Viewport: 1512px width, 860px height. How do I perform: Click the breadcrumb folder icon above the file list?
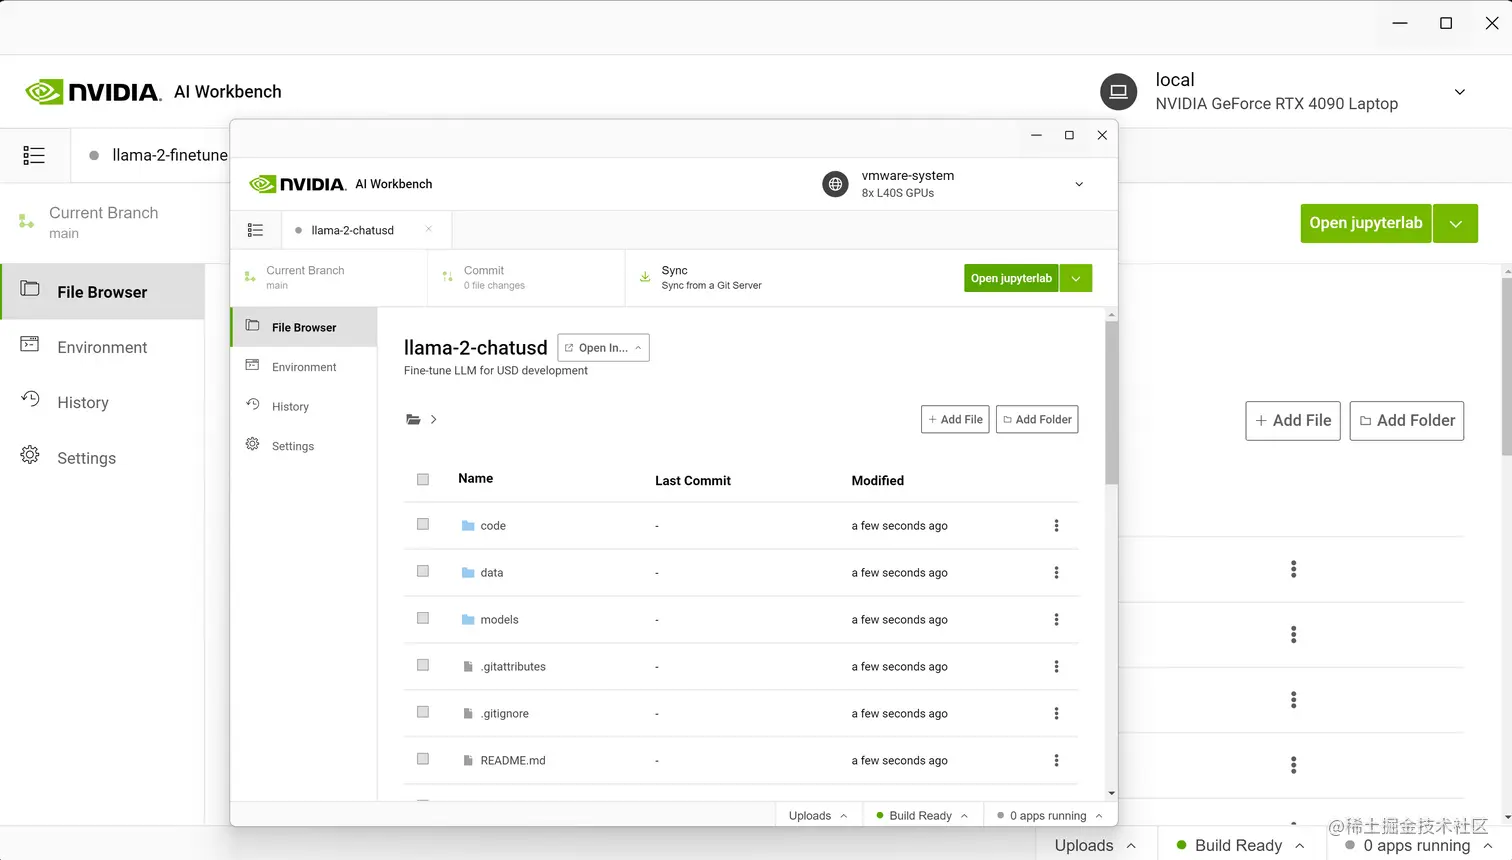[414, 419]
